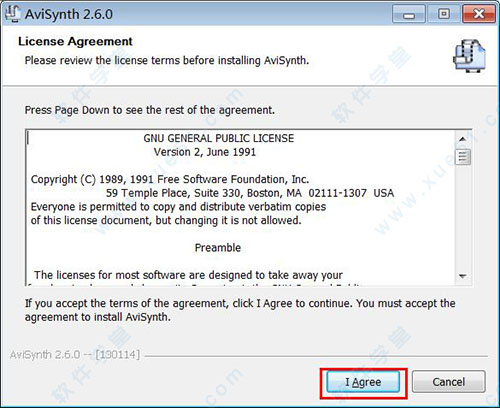This screenshot has height=408, width=500.
Task: Click 'Please review the license terms' text
Action: (167, 61)
